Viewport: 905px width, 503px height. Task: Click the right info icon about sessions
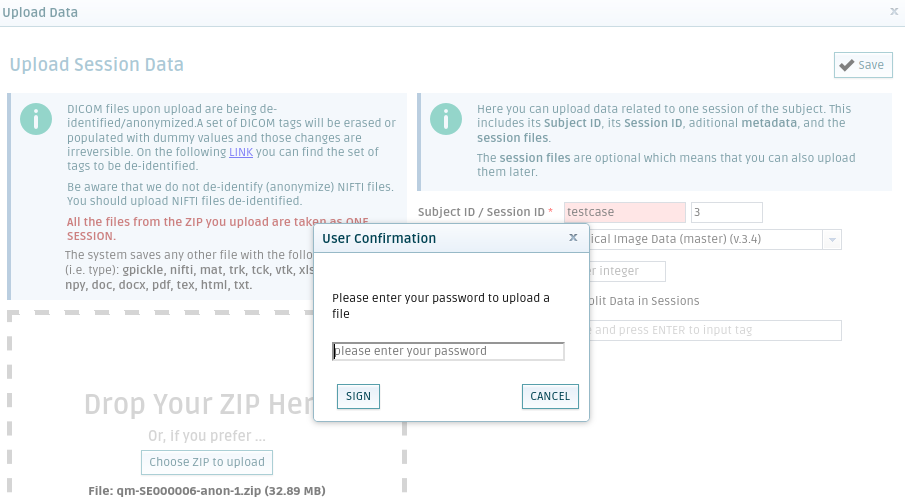coord(446,119)
